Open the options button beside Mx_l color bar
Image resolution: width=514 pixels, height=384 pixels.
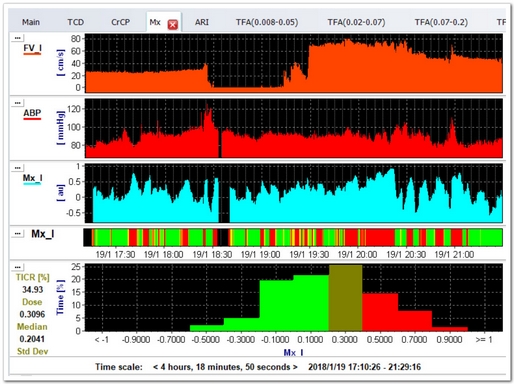tap(17, 234)
